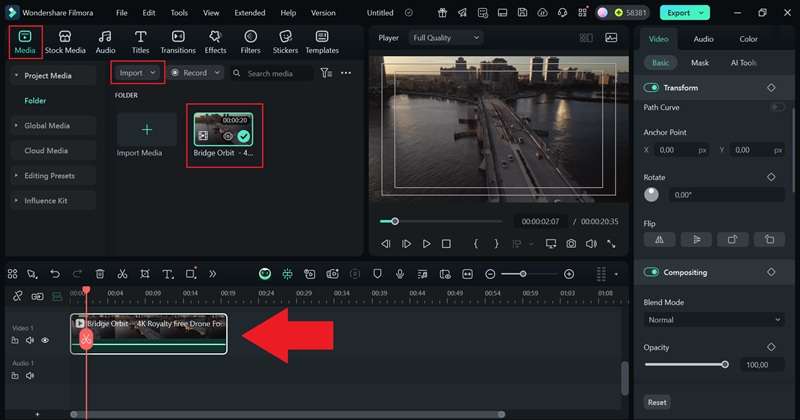Viewport: 800px width, 420px height.
Task: Open the media panel more options dots
Action: click(x=346, y=73)
